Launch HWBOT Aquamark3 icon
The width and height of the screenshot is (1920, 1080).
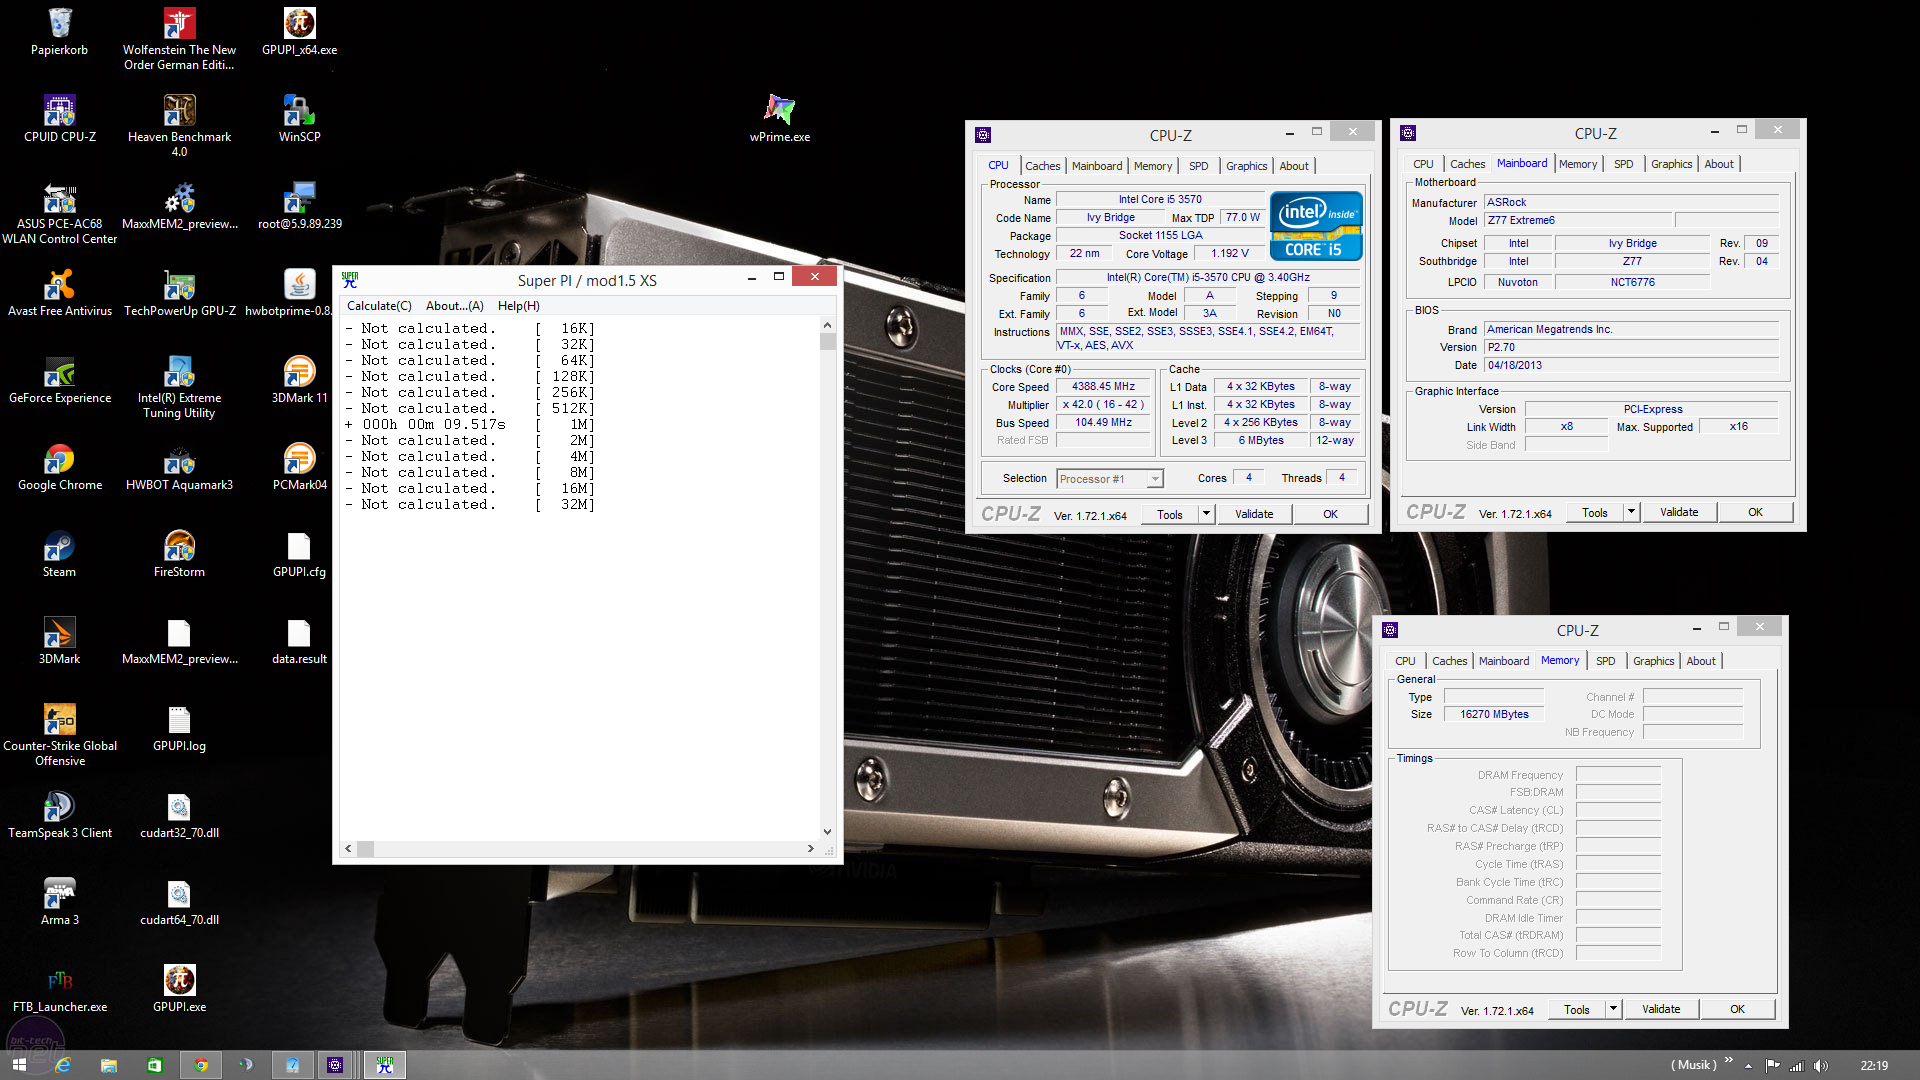click(179, 467)
